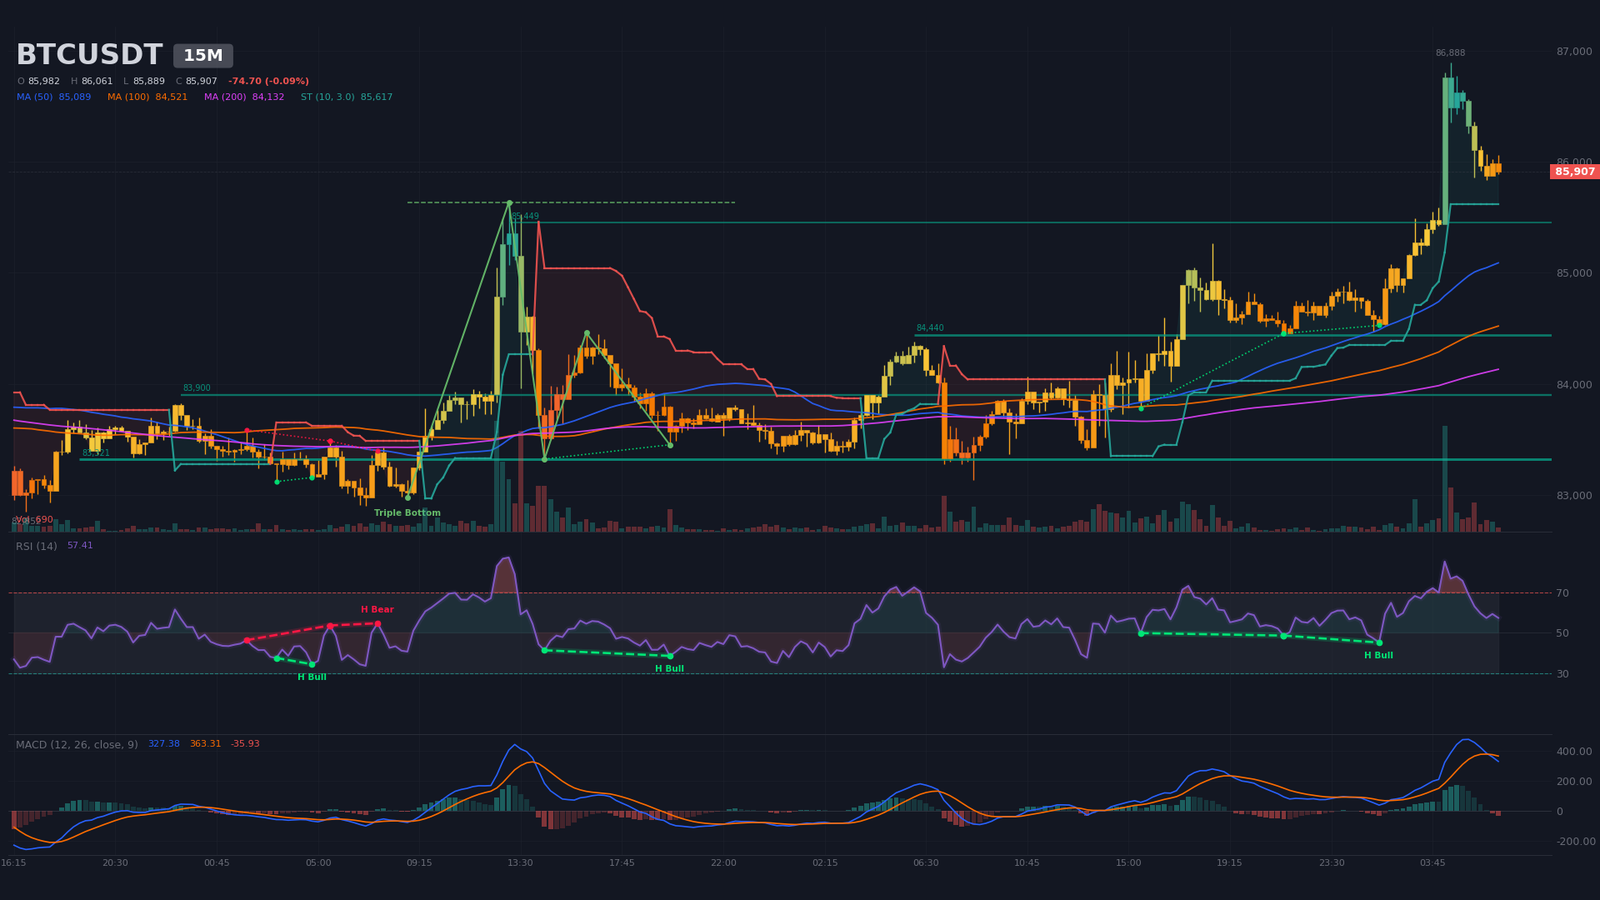The height and width of the screenshot is (900, 1600).
Task: Click the 13:30 time axis label
Action: click(x=520, y=863)
